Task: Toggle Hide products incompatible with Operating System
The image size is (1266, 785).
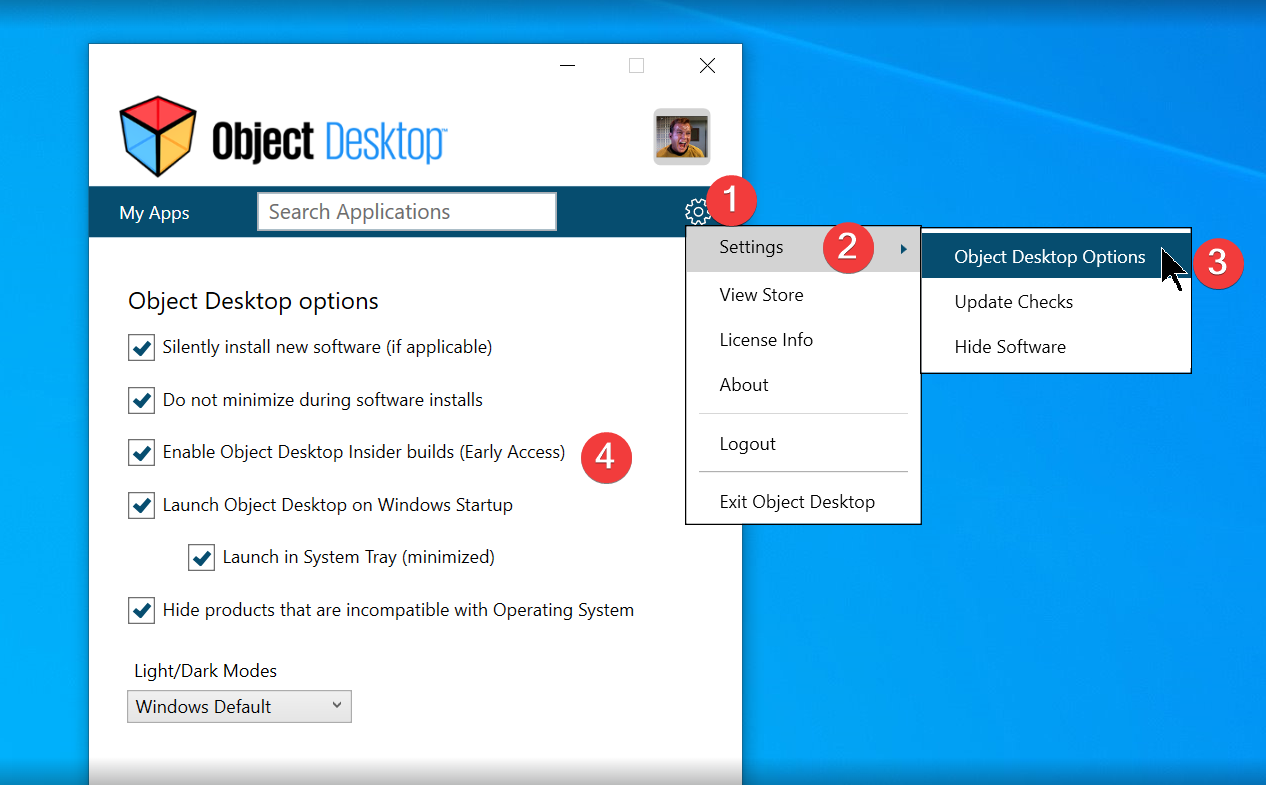Action: point(141,610)
